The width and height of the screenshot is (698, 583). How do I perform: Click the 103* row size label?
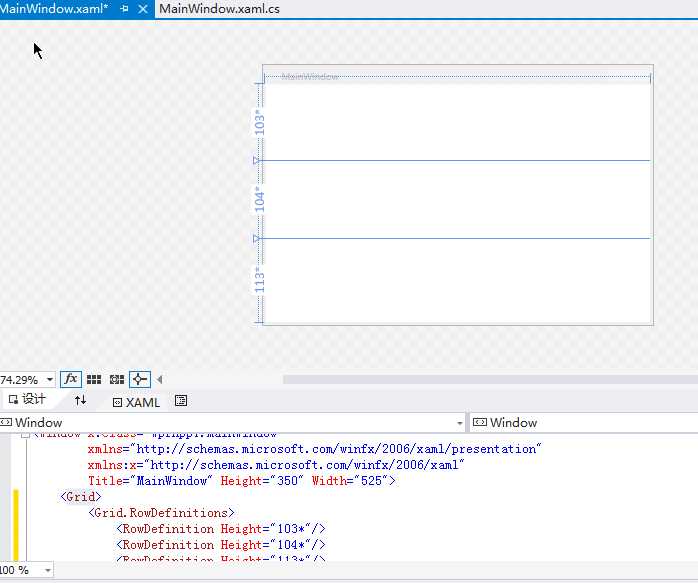click(x=259, y=125)
